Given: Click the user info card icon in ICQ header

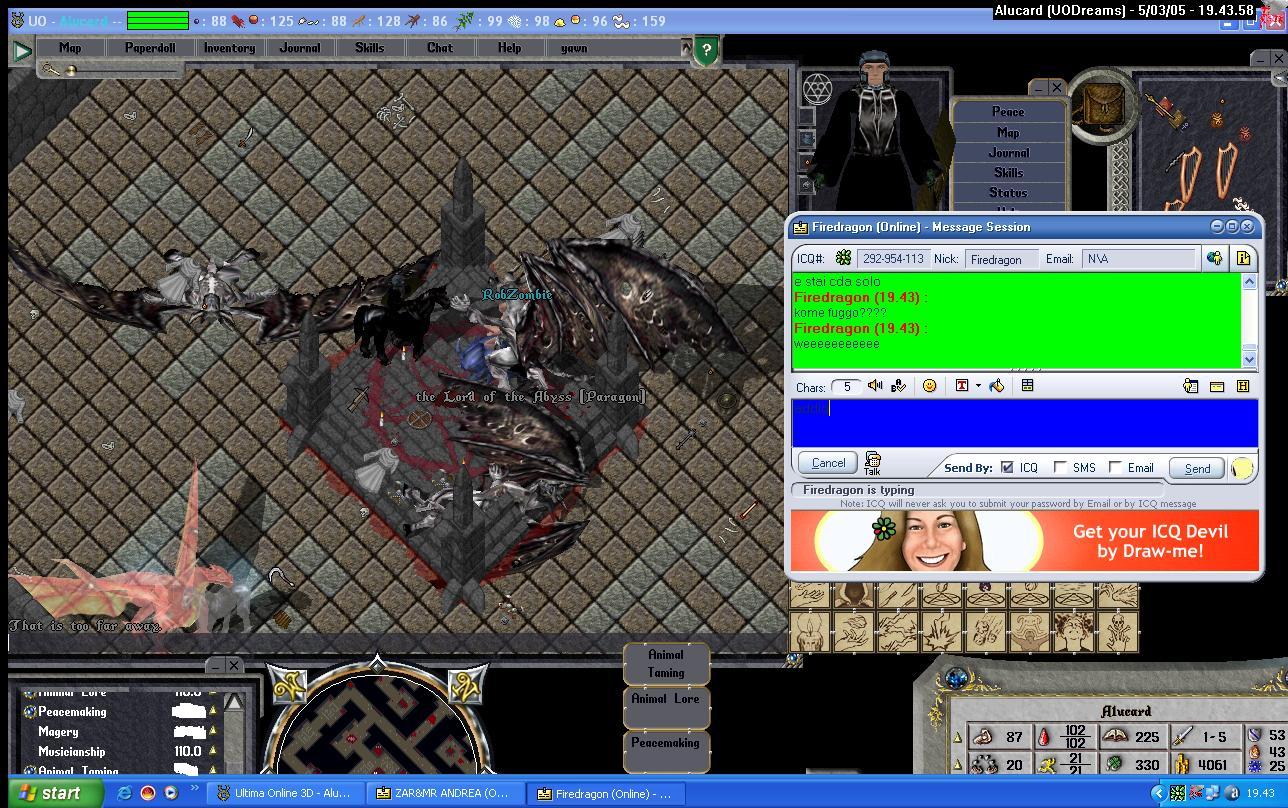Looking at the screenshot, I should point(1243,258).
